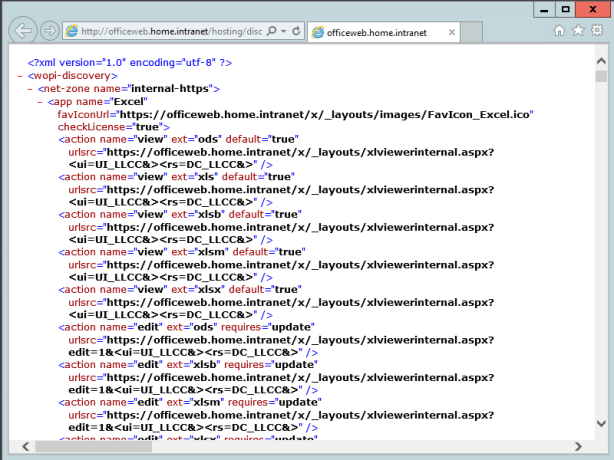Viewport: 614px width, 460px height.
Task: Refresh the page using the reload icon
Action: tap(297, 31)
